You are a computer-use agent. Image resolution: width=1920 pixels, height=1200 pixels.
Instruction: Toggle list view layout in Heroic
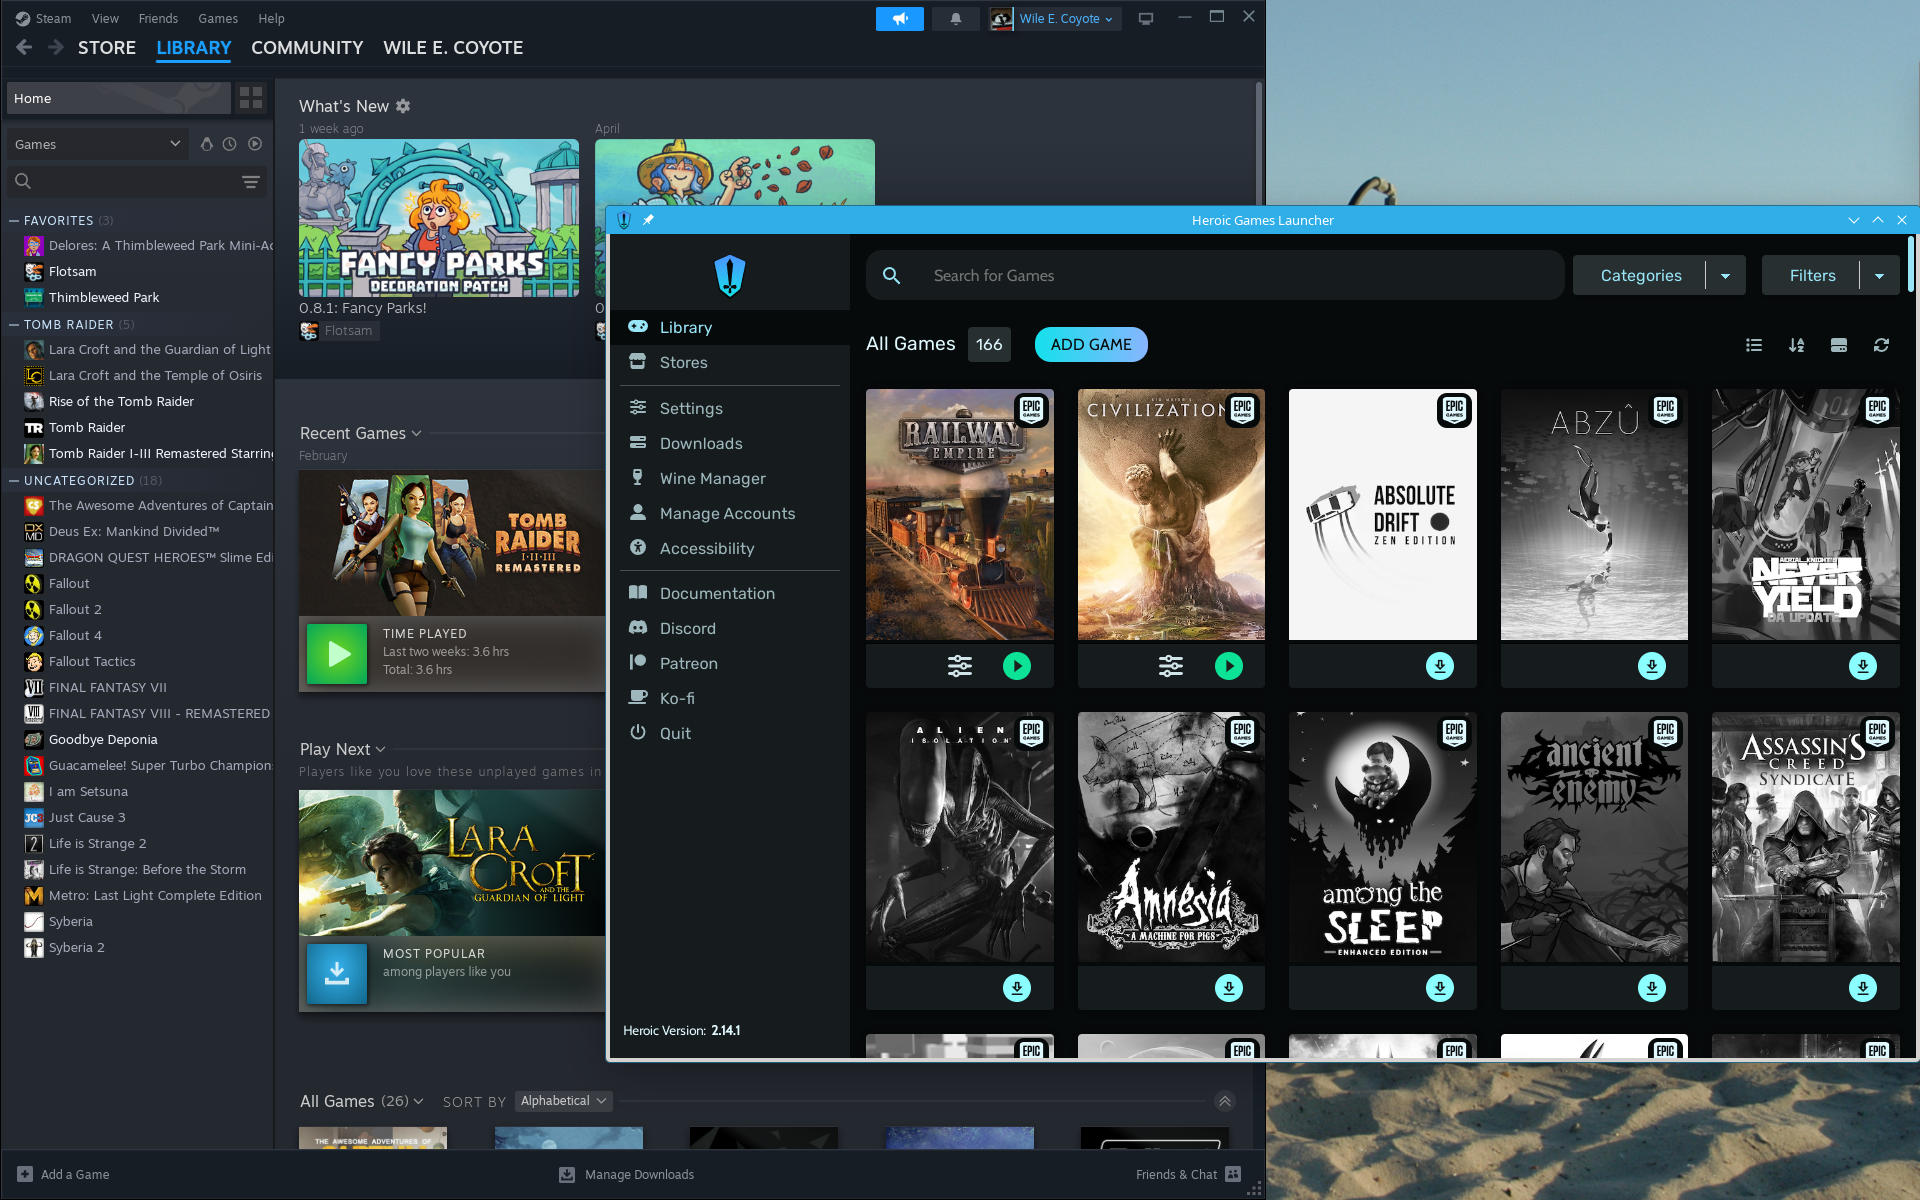pos(1754,345)
